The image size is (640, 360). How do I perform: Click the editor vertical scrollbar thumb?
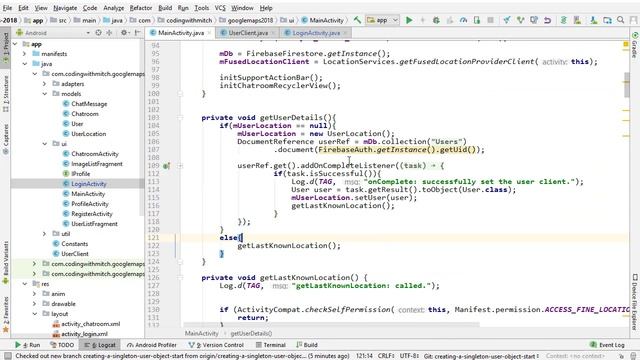point(627,85)
